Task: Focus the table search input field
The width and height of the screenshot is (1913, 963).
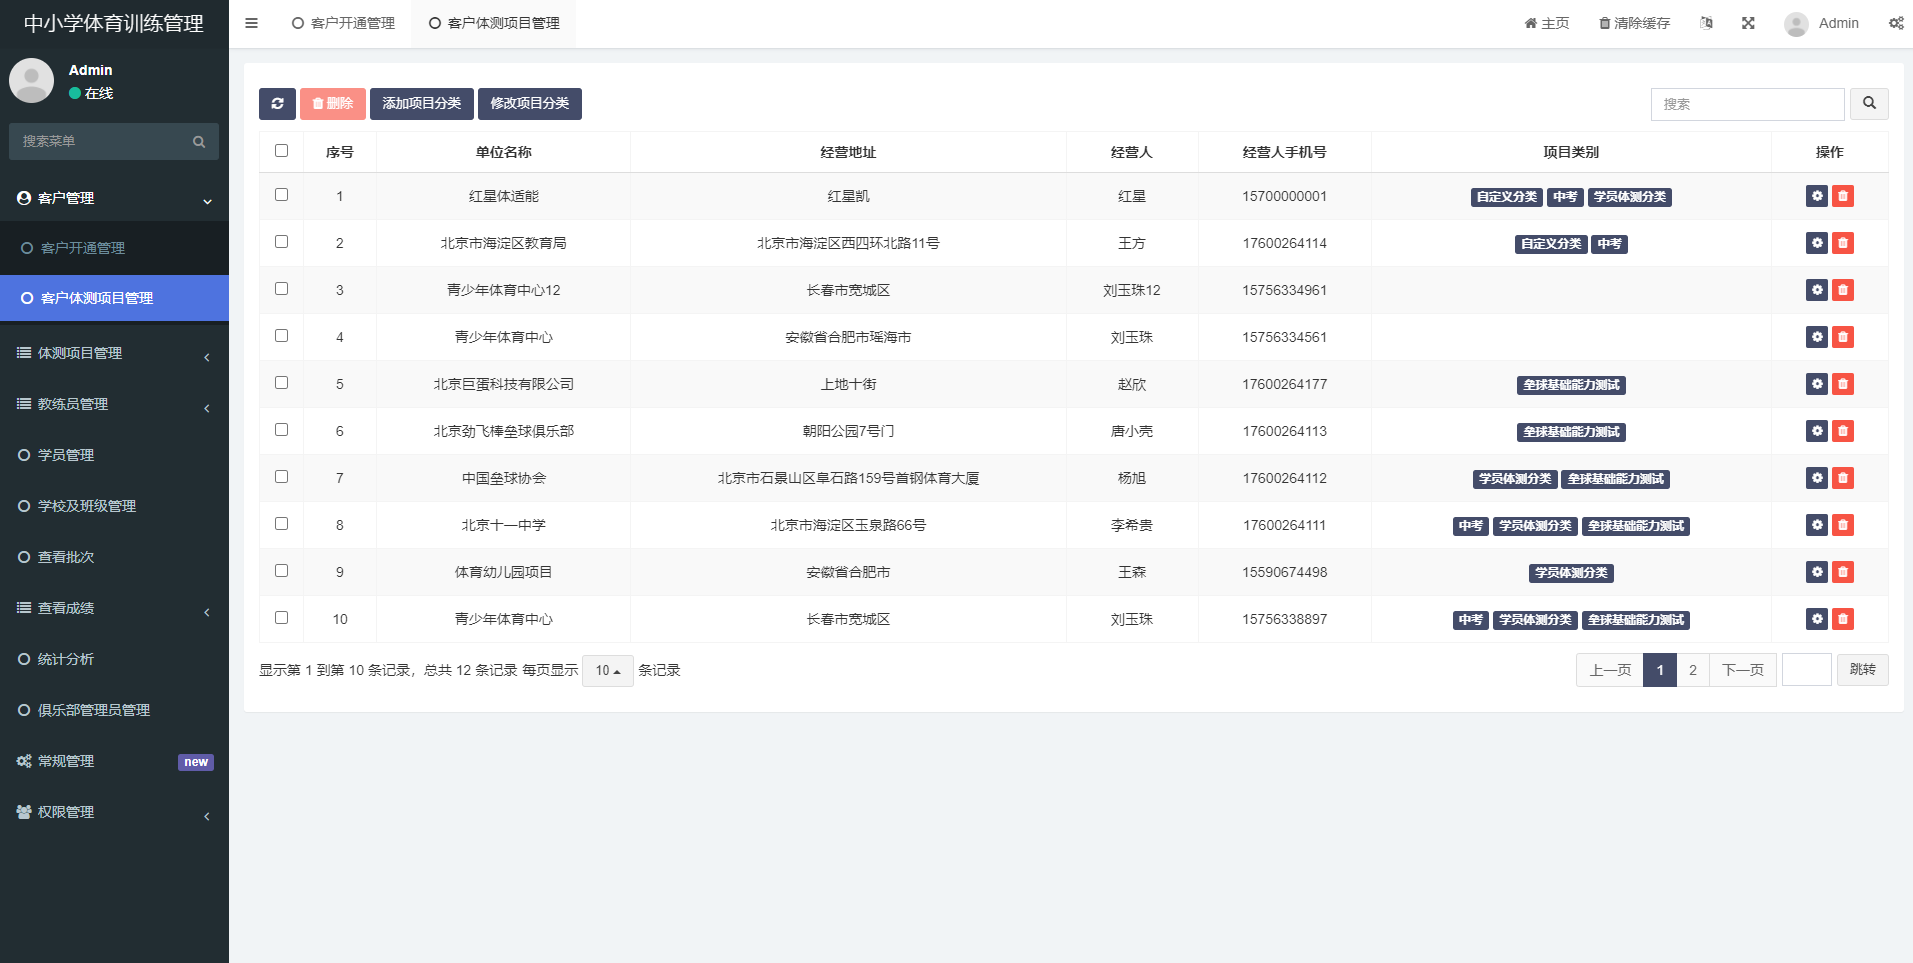Action: click(x=1746, y=104)
